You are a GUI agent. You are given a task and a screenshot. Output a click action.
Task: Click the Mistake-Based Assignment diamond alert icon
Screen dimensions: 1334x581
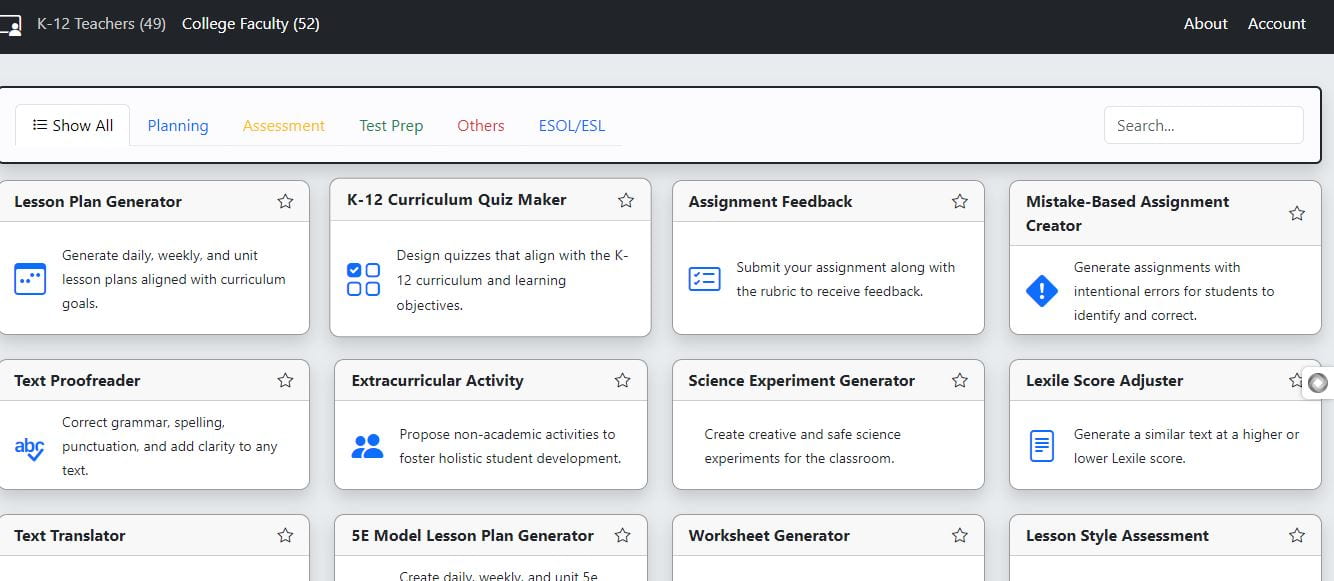tap(1041, 291)
